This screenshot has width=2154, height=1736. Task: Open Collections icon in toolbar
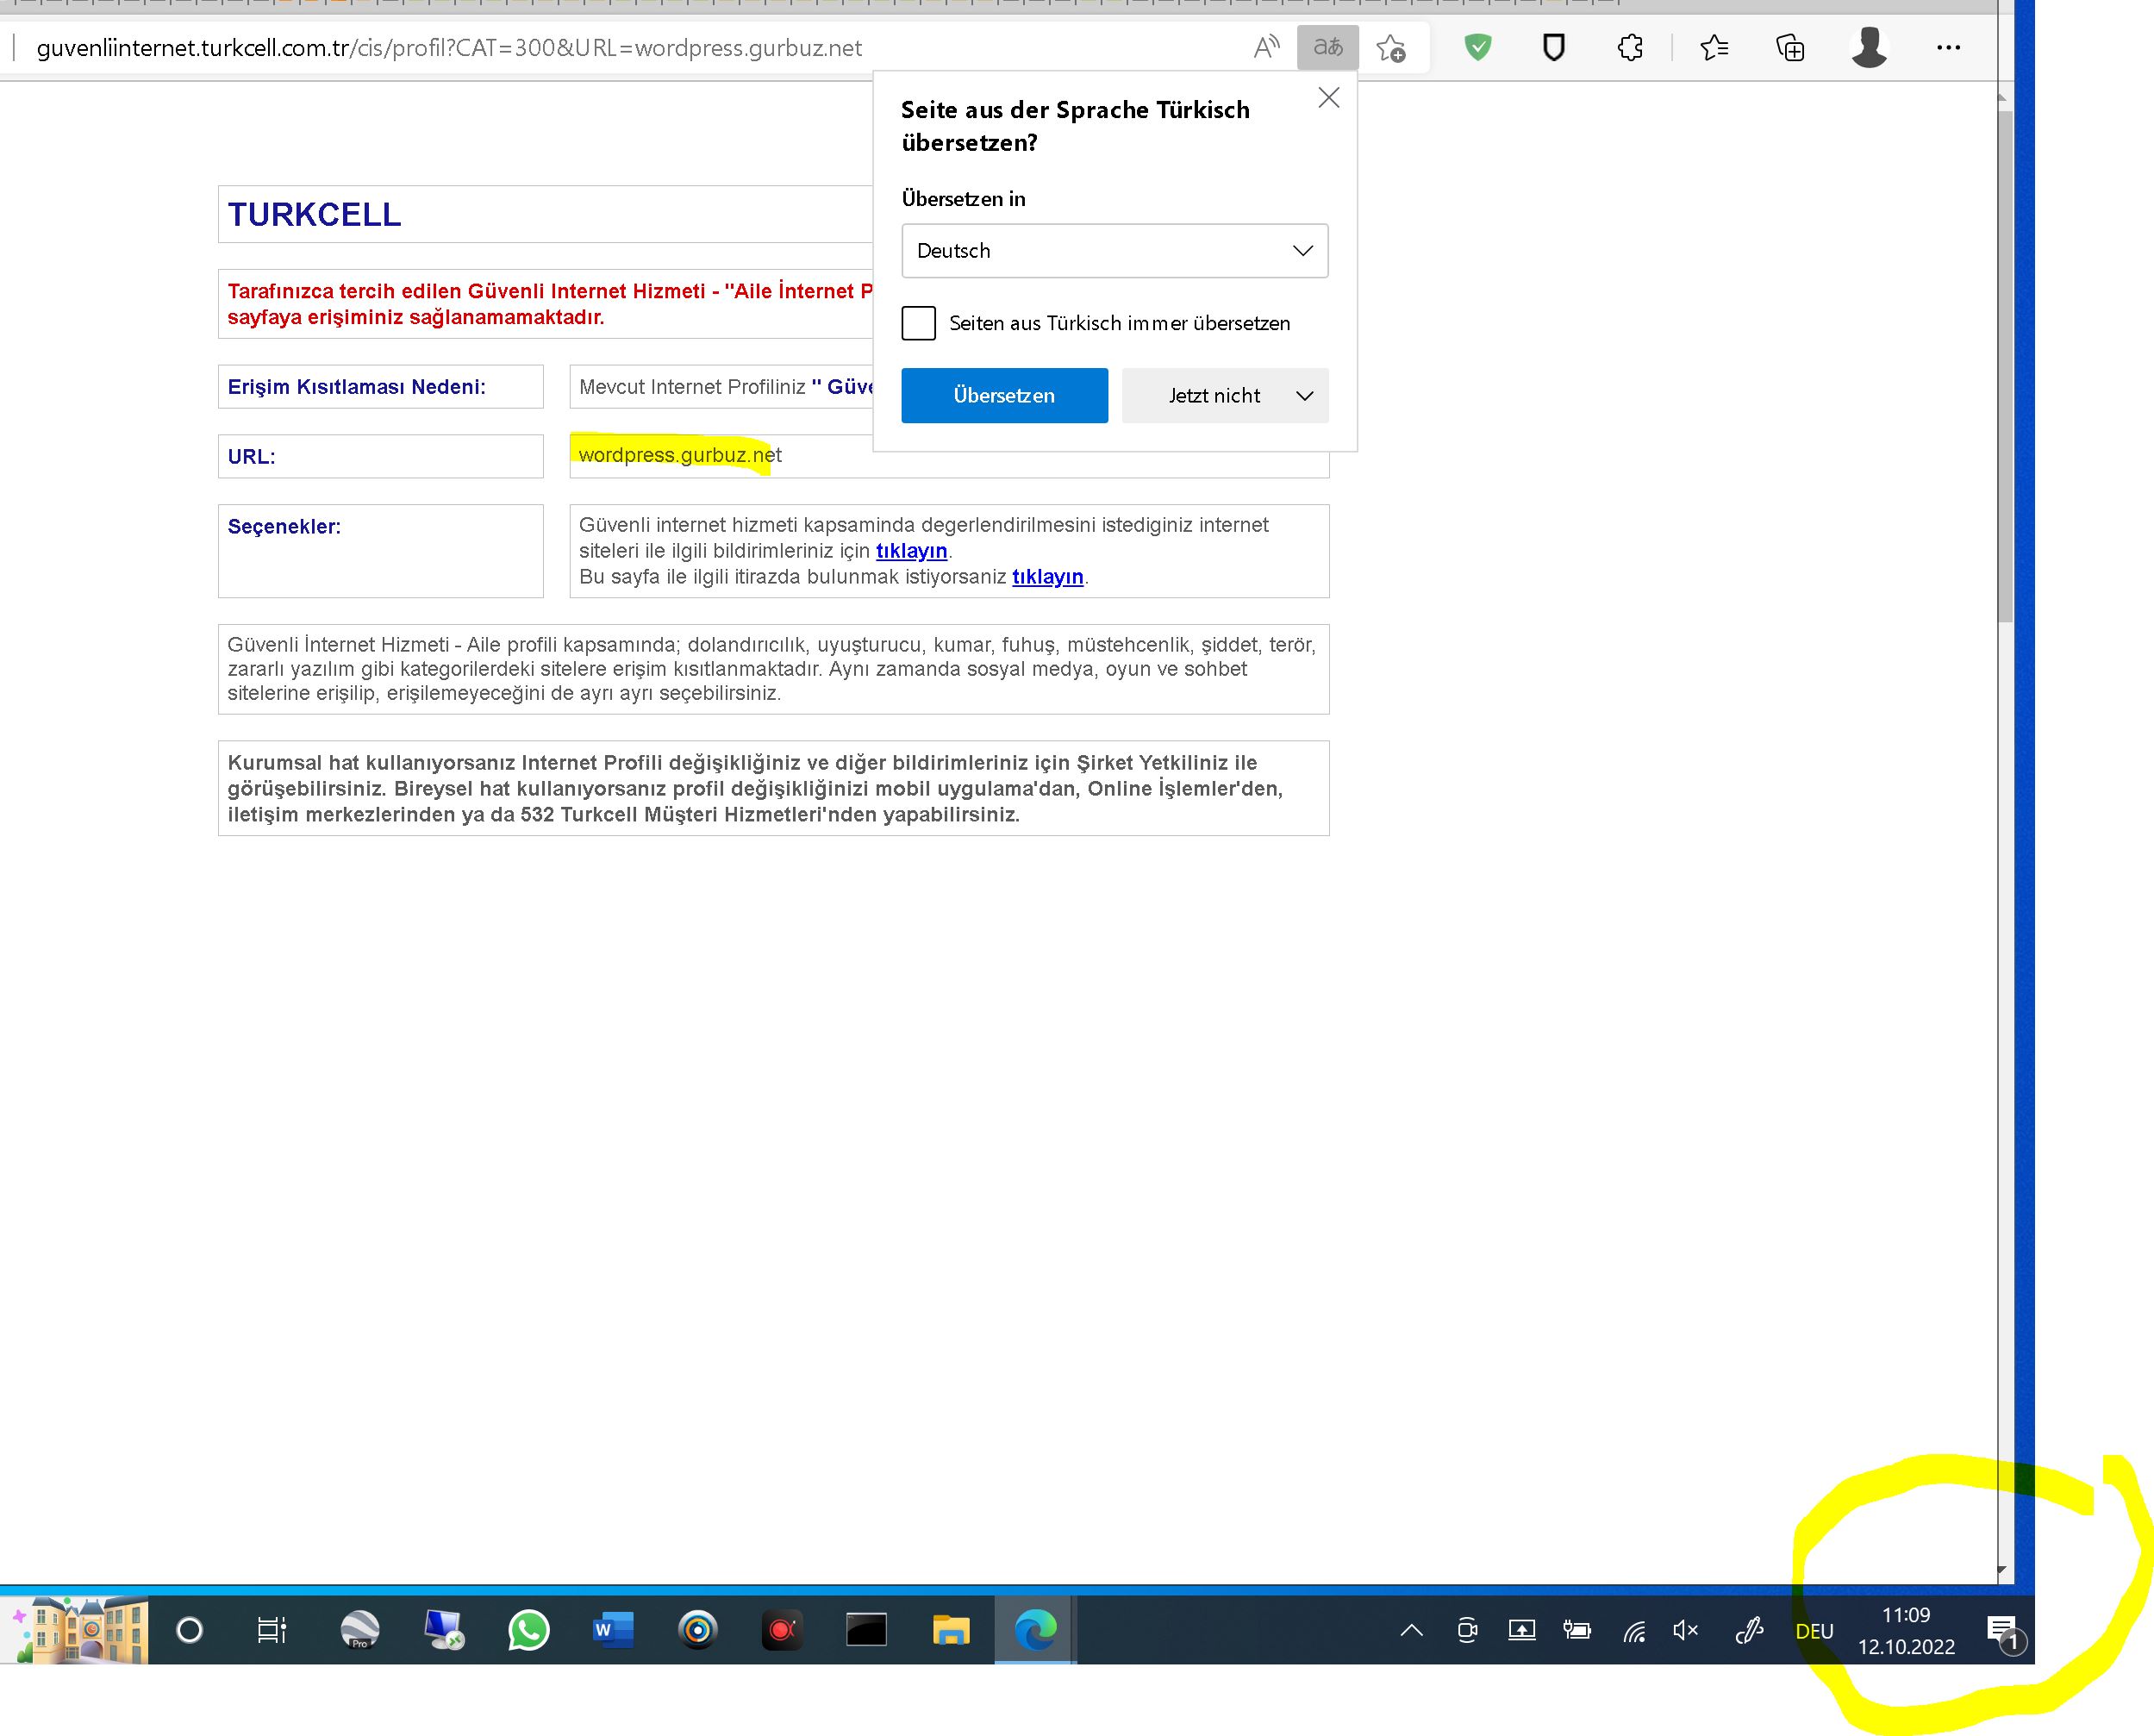click(x=1790, y=47)
